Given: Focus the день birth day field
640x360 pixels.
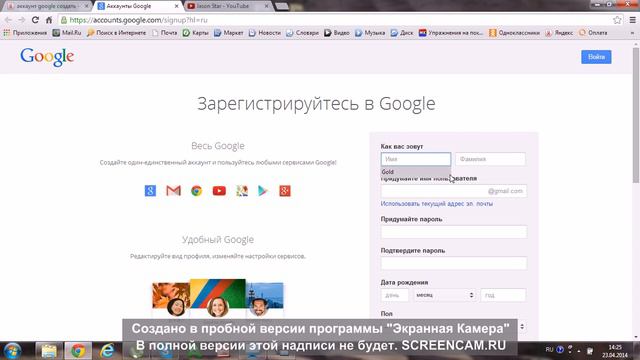Looking at the screenshot, I should 394,295.
